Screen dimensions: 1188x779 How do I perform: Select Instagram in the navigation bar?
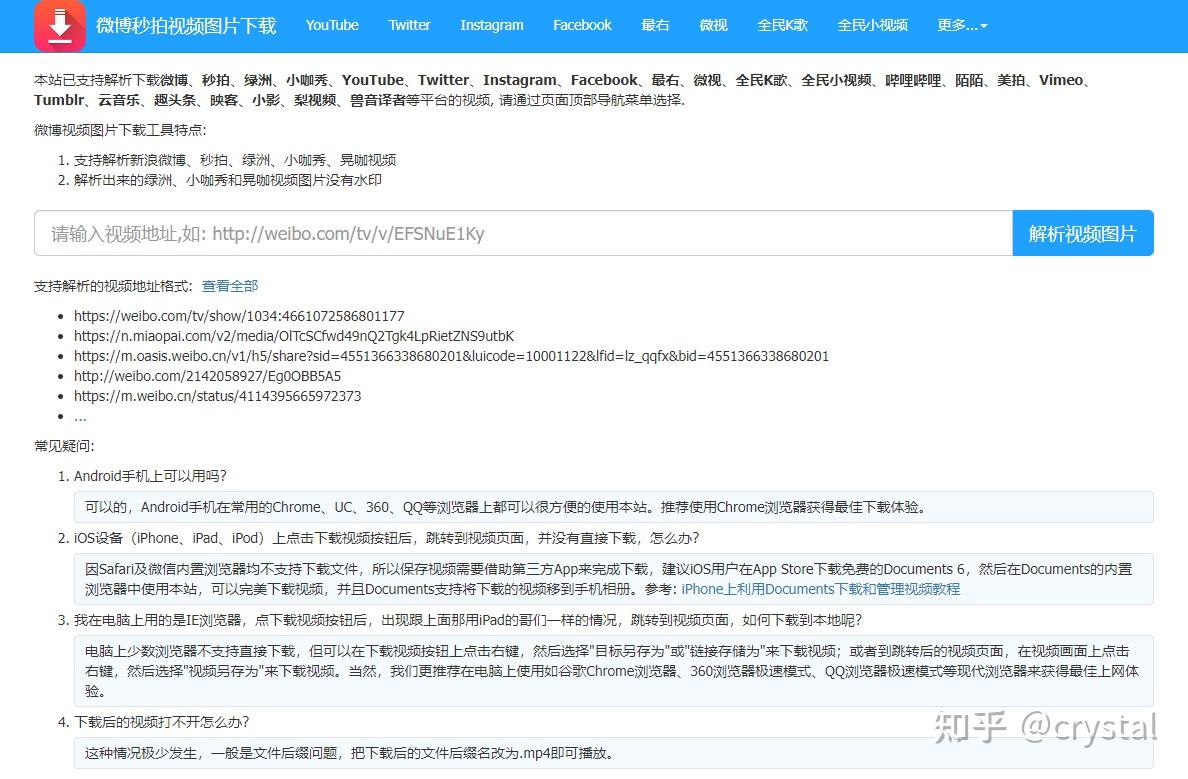click(491, 25)
